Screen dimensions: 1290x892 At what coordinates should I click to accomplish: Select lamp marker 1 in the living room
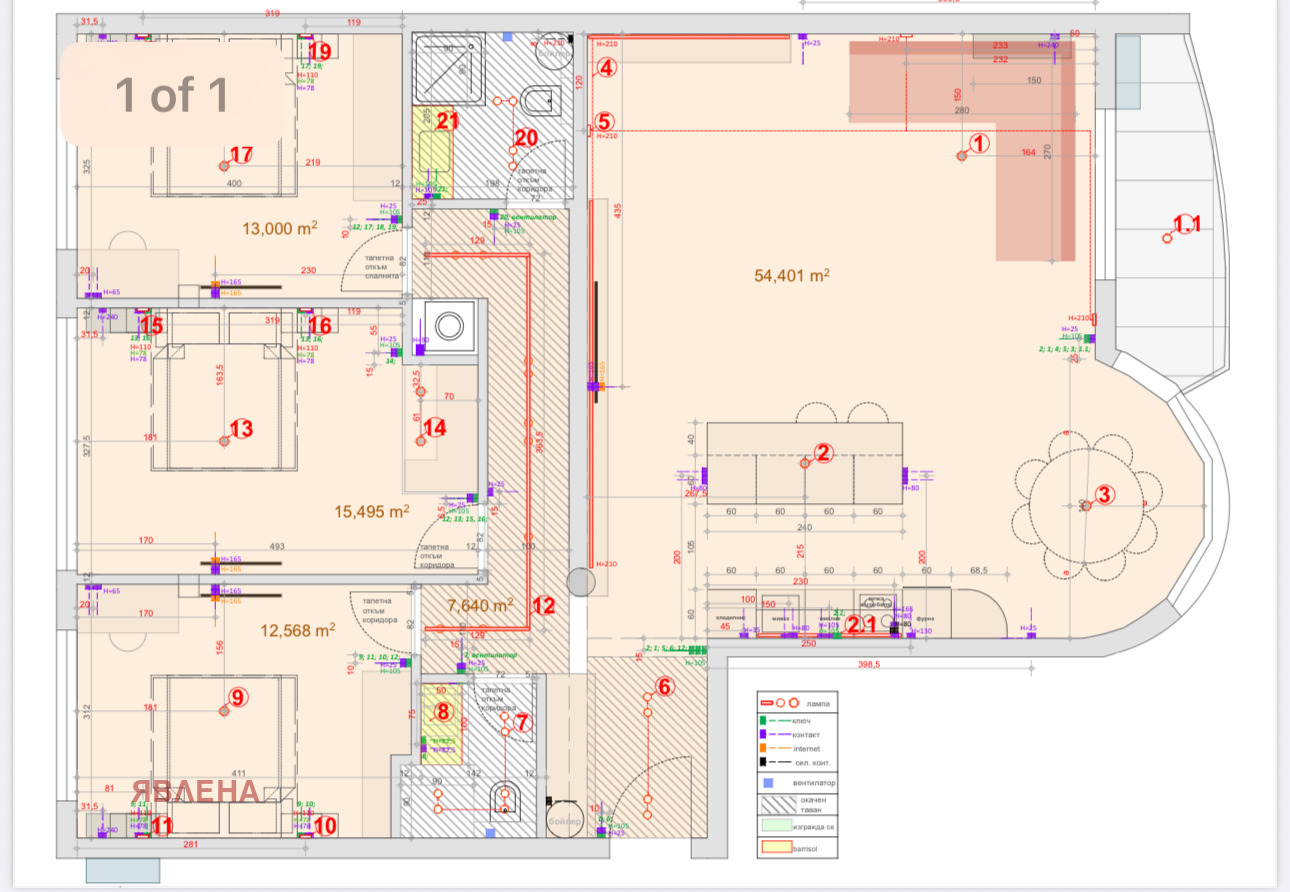(979, 144)
